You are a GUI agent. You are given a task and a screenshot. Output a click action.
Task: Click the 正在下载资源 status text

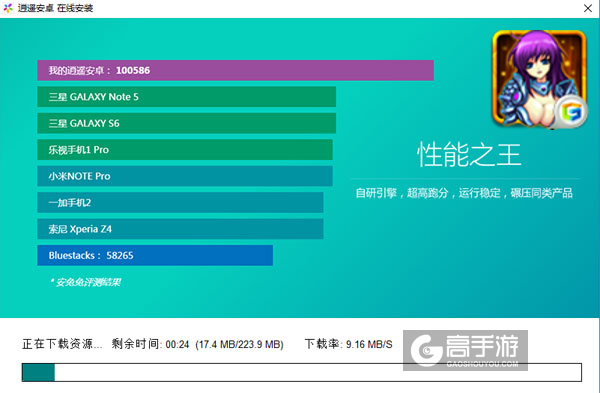pos(62,344)
